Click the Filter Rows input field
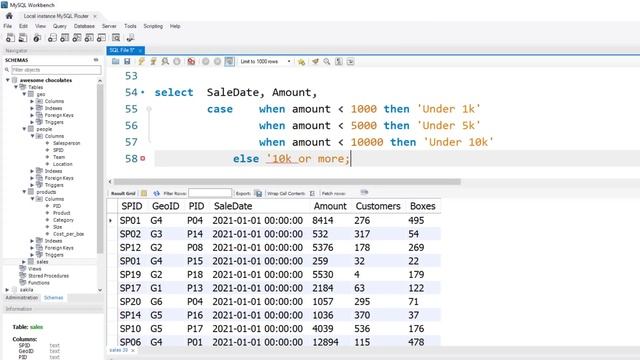This screenshot has height=360, width=640. click(x=210, y=193)
